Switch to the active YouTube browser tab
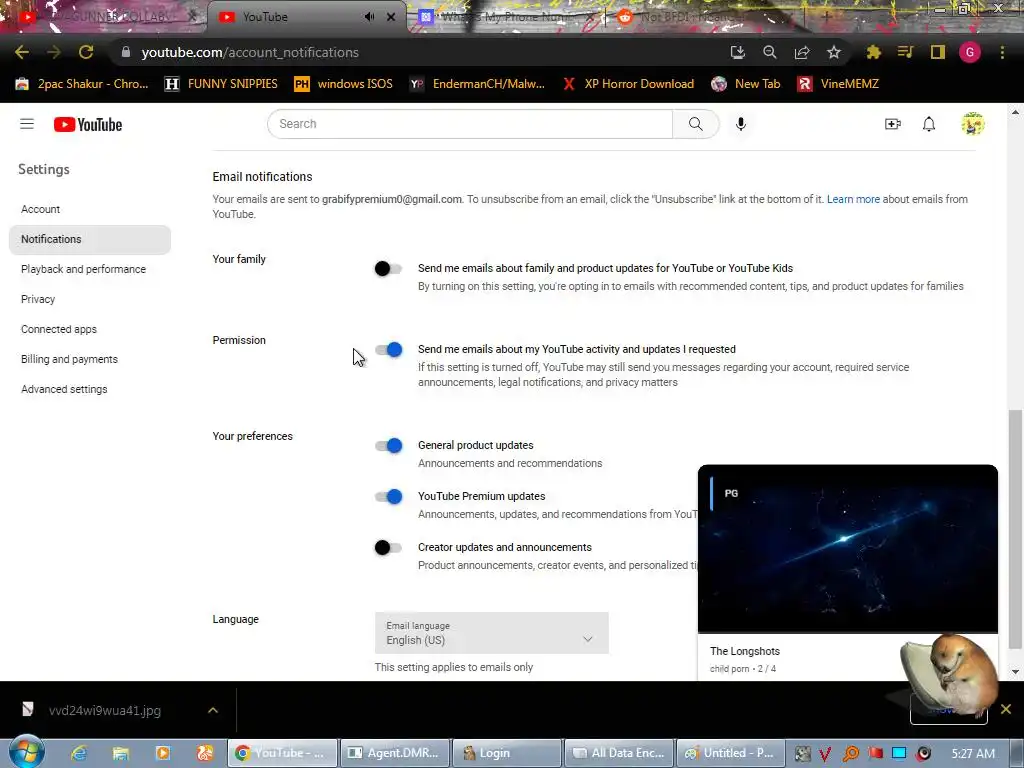 [306, 17]
